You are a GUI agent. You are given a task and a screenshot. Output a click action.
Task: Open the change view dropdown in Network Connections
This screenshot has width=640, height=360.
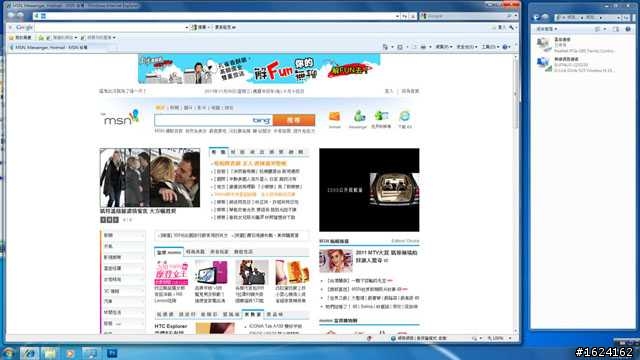[605, 29]
